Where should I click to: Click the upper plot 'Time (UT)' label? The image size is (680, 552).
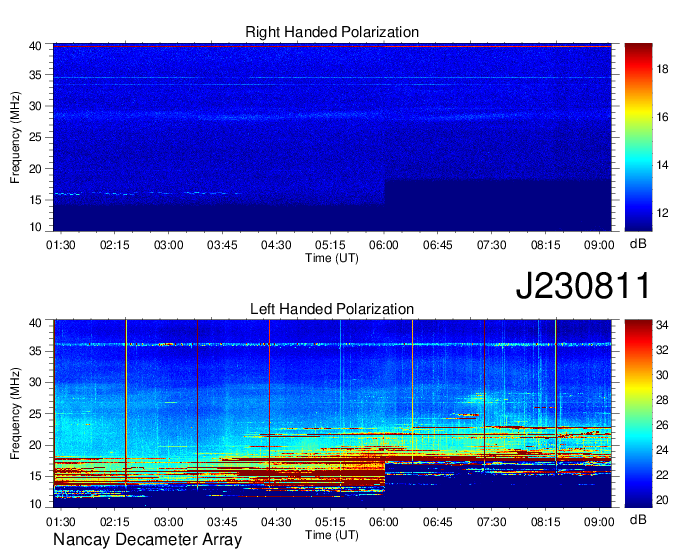[x=332, y=258]
